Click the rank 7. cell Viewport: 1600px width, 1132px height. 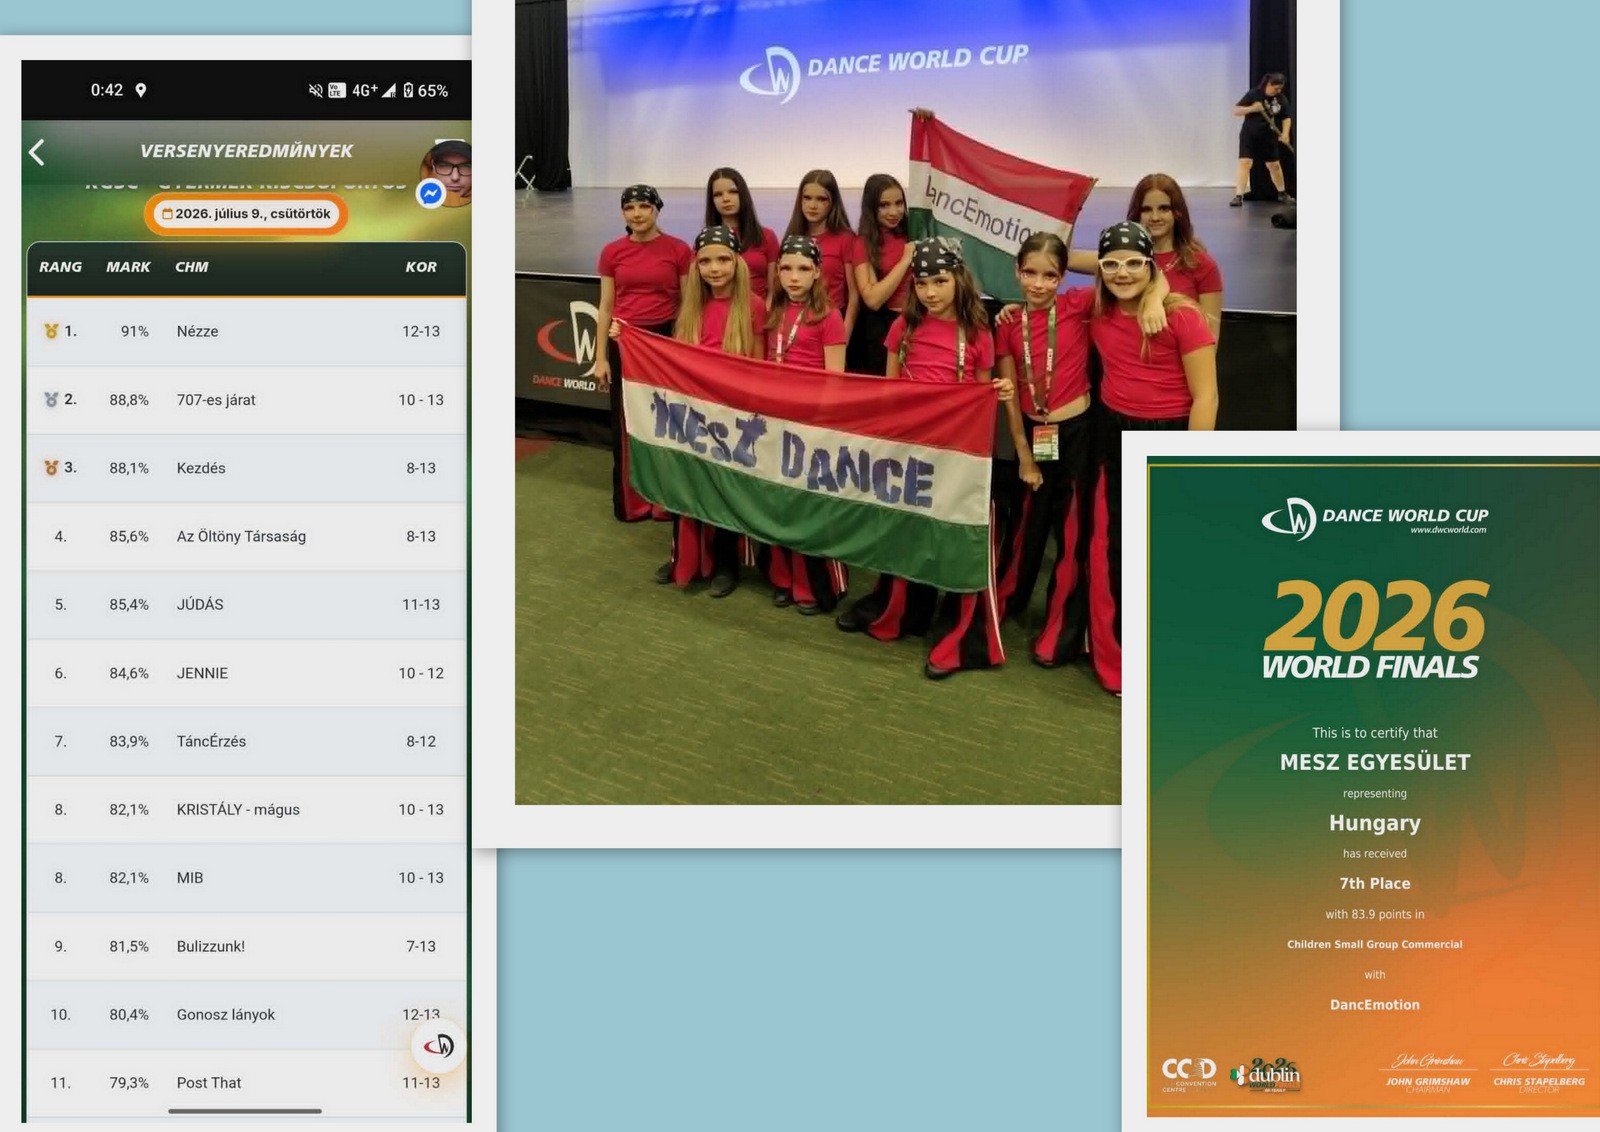60,741
